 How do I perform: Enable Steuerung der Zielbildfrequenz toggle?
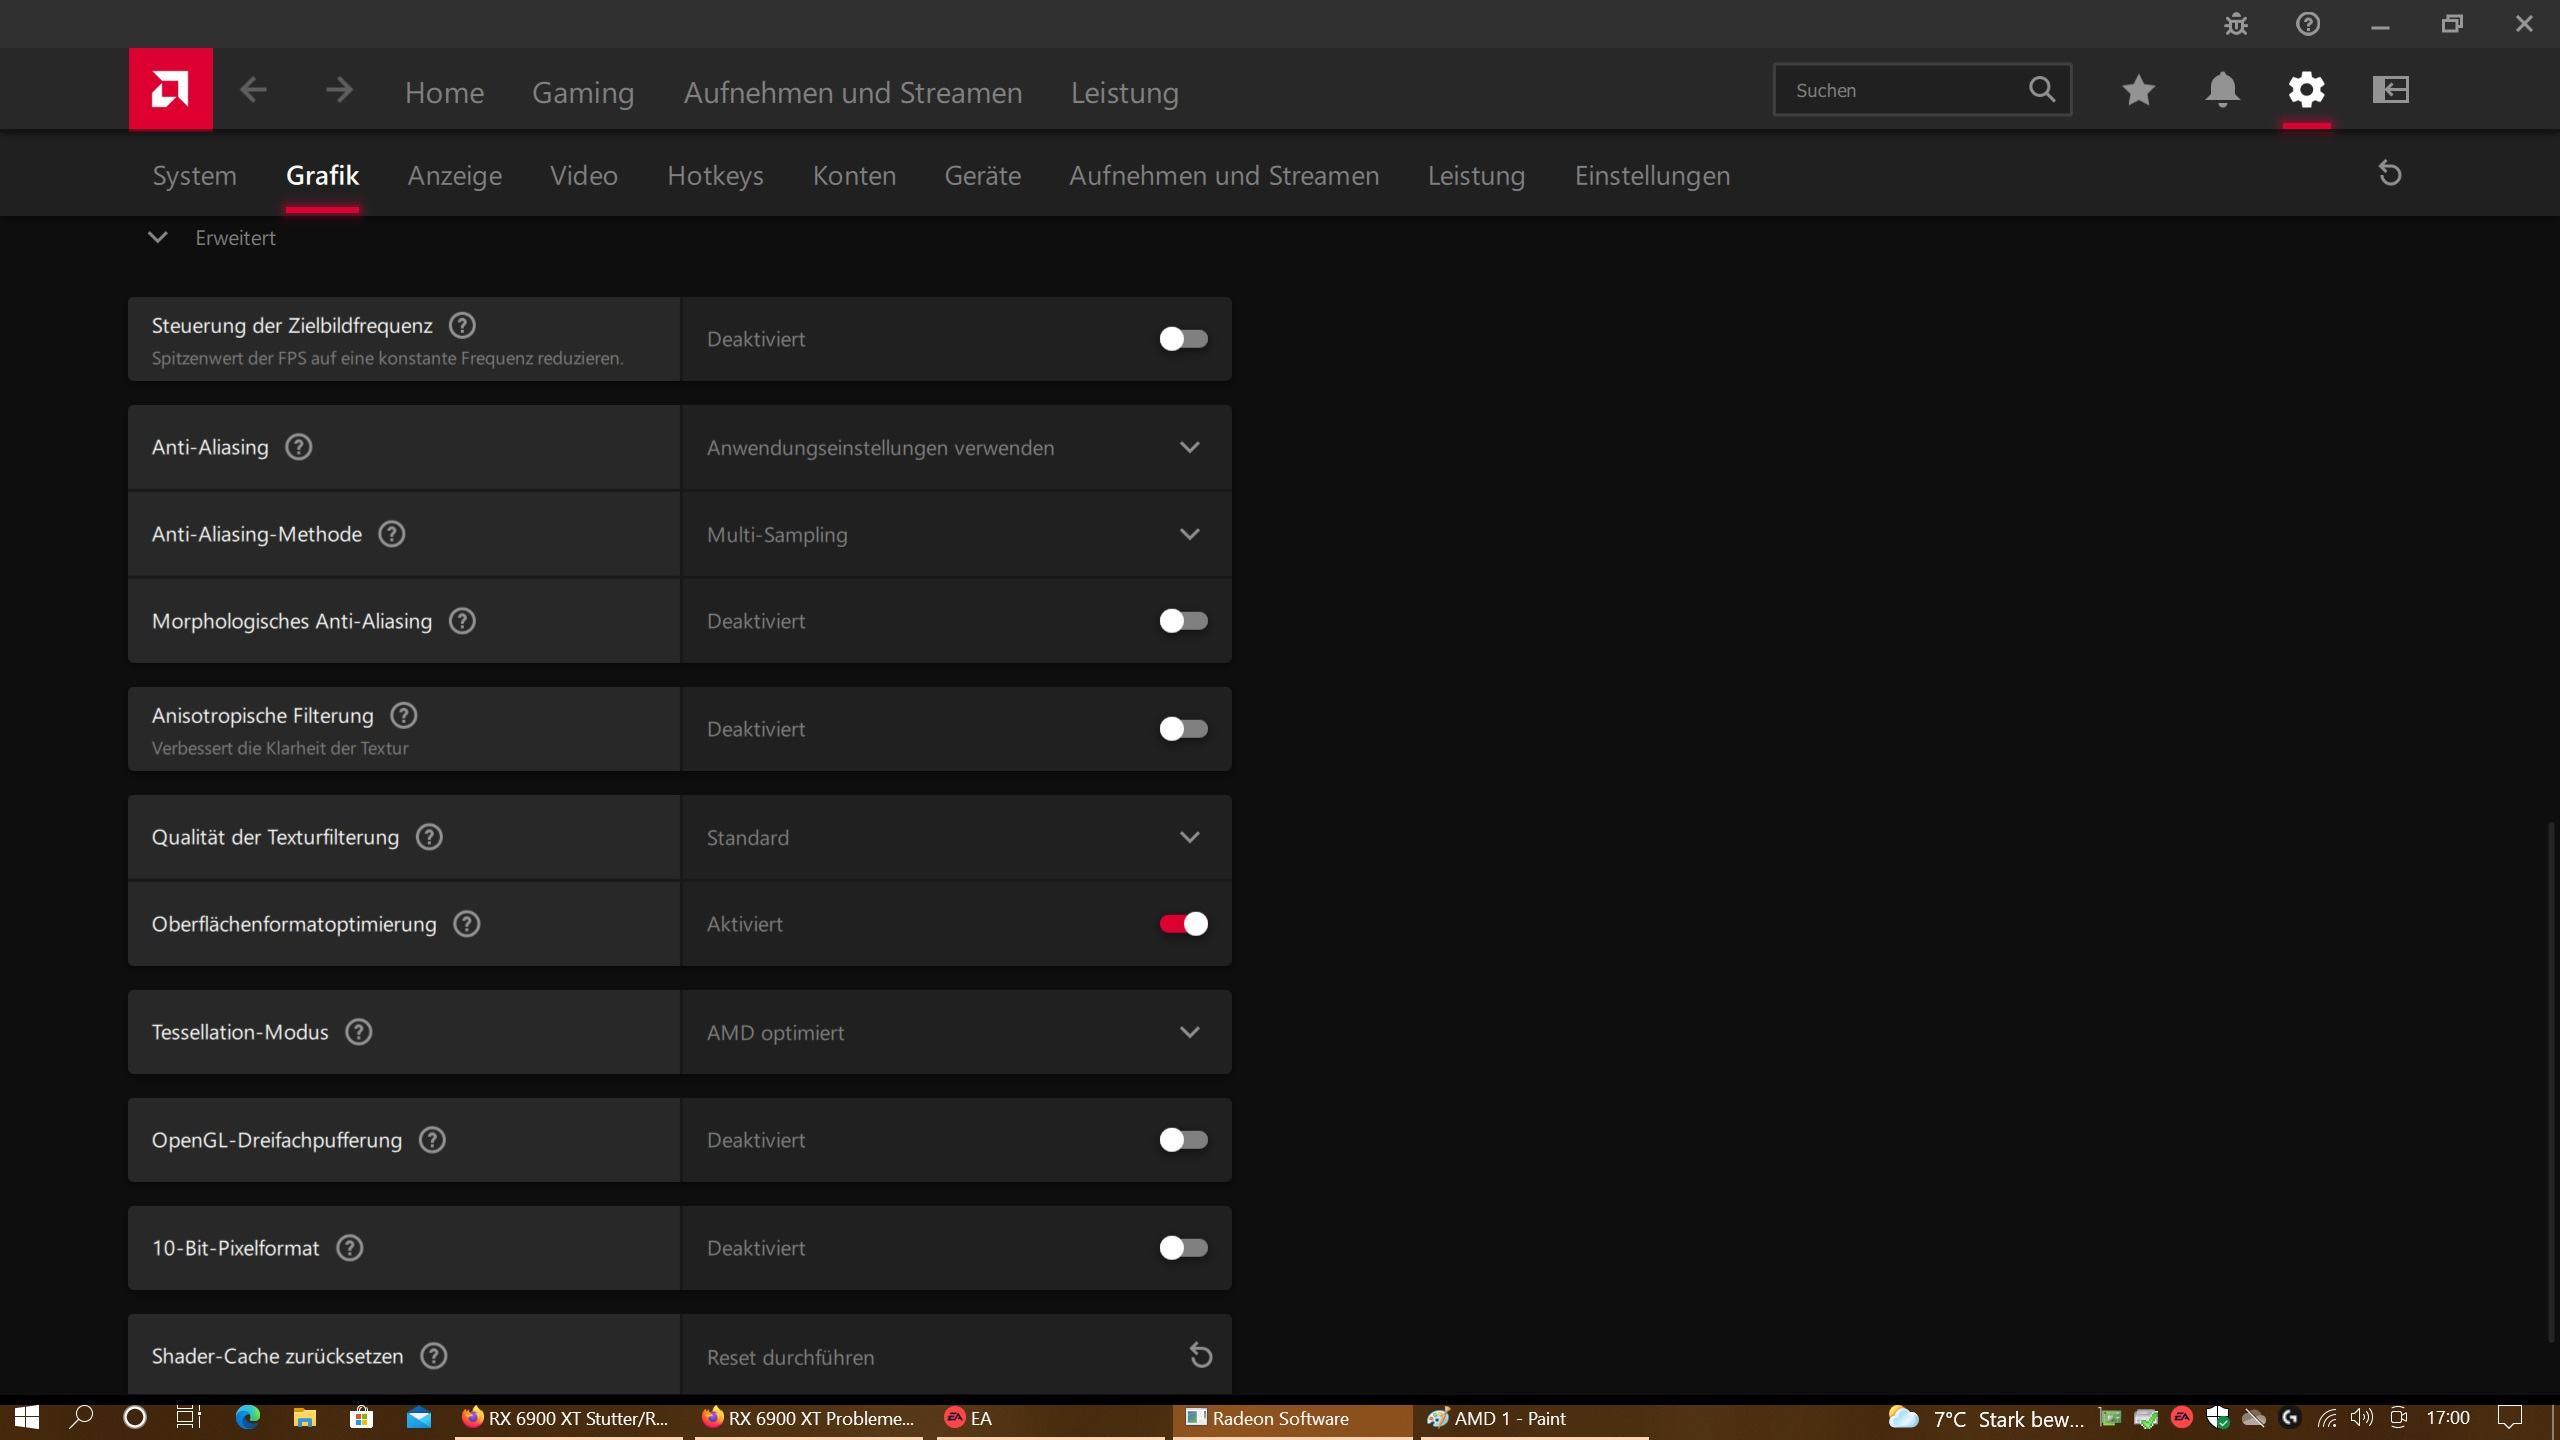pyautogui.click(x=1183, y=339)
